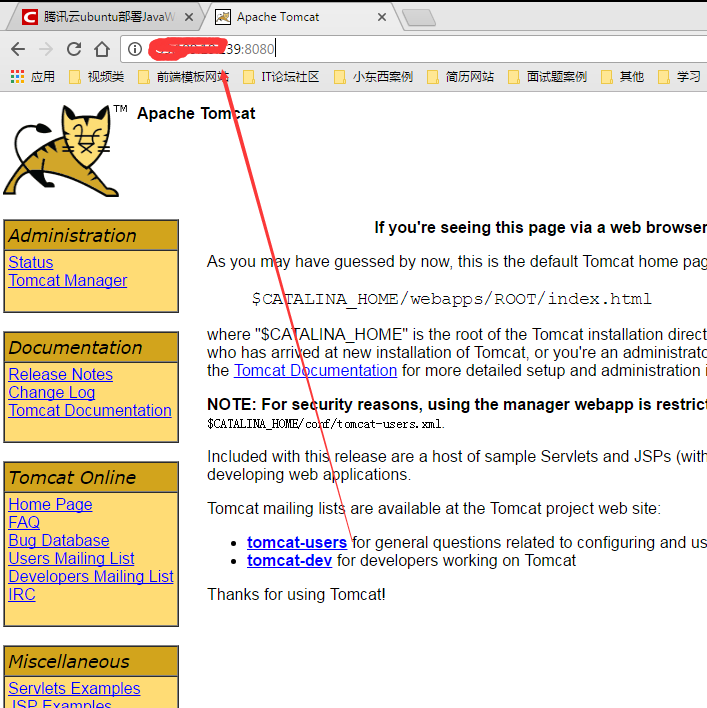Open the tomcat-users mailing list link
Image resolution: width=707 pixels, height=708 pixels.
(297, 542)
